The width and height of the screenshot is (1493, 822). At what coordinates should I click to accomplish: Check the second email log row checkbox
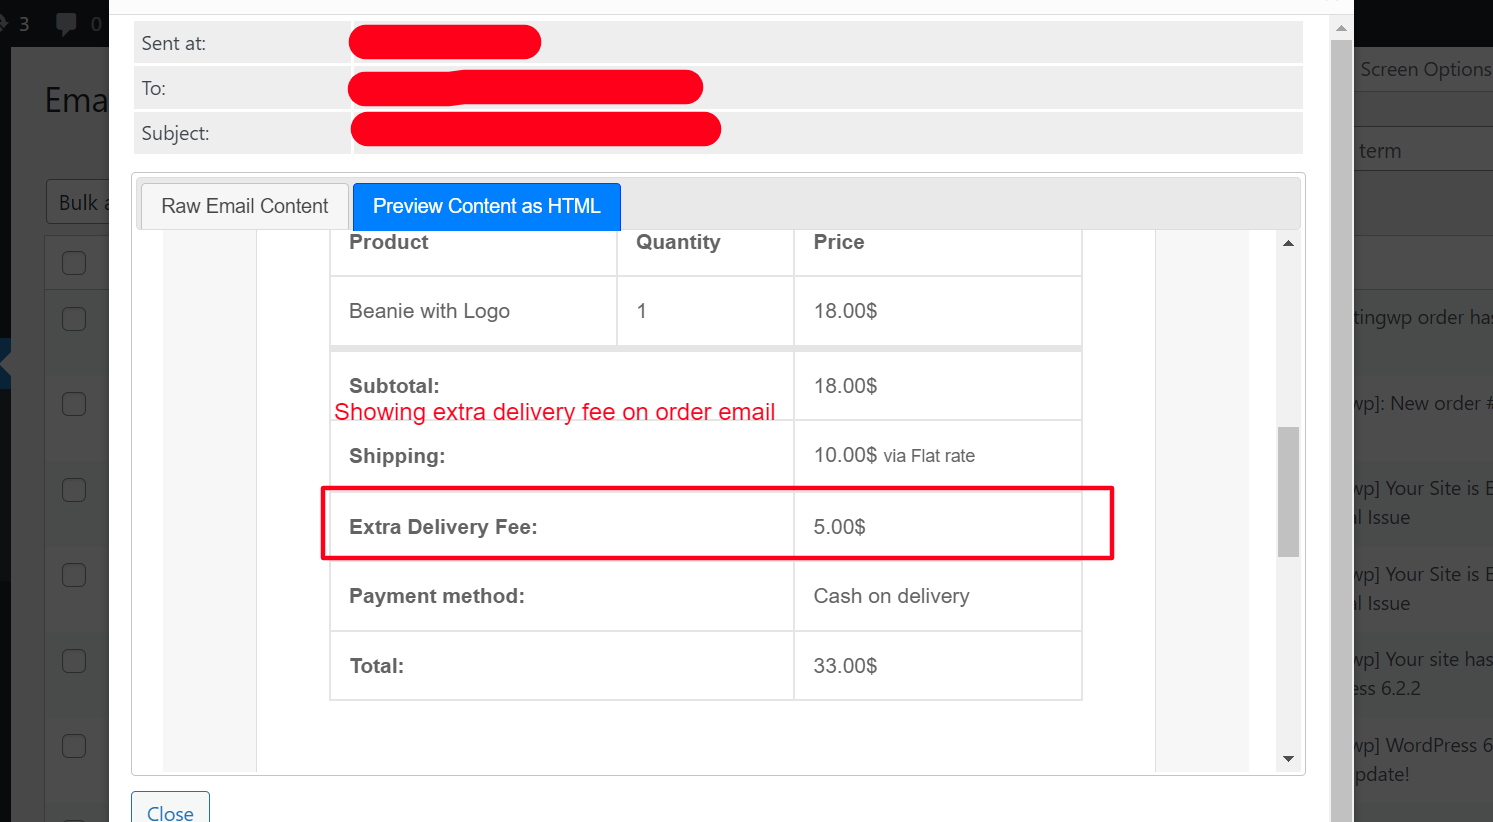[72, 318]
